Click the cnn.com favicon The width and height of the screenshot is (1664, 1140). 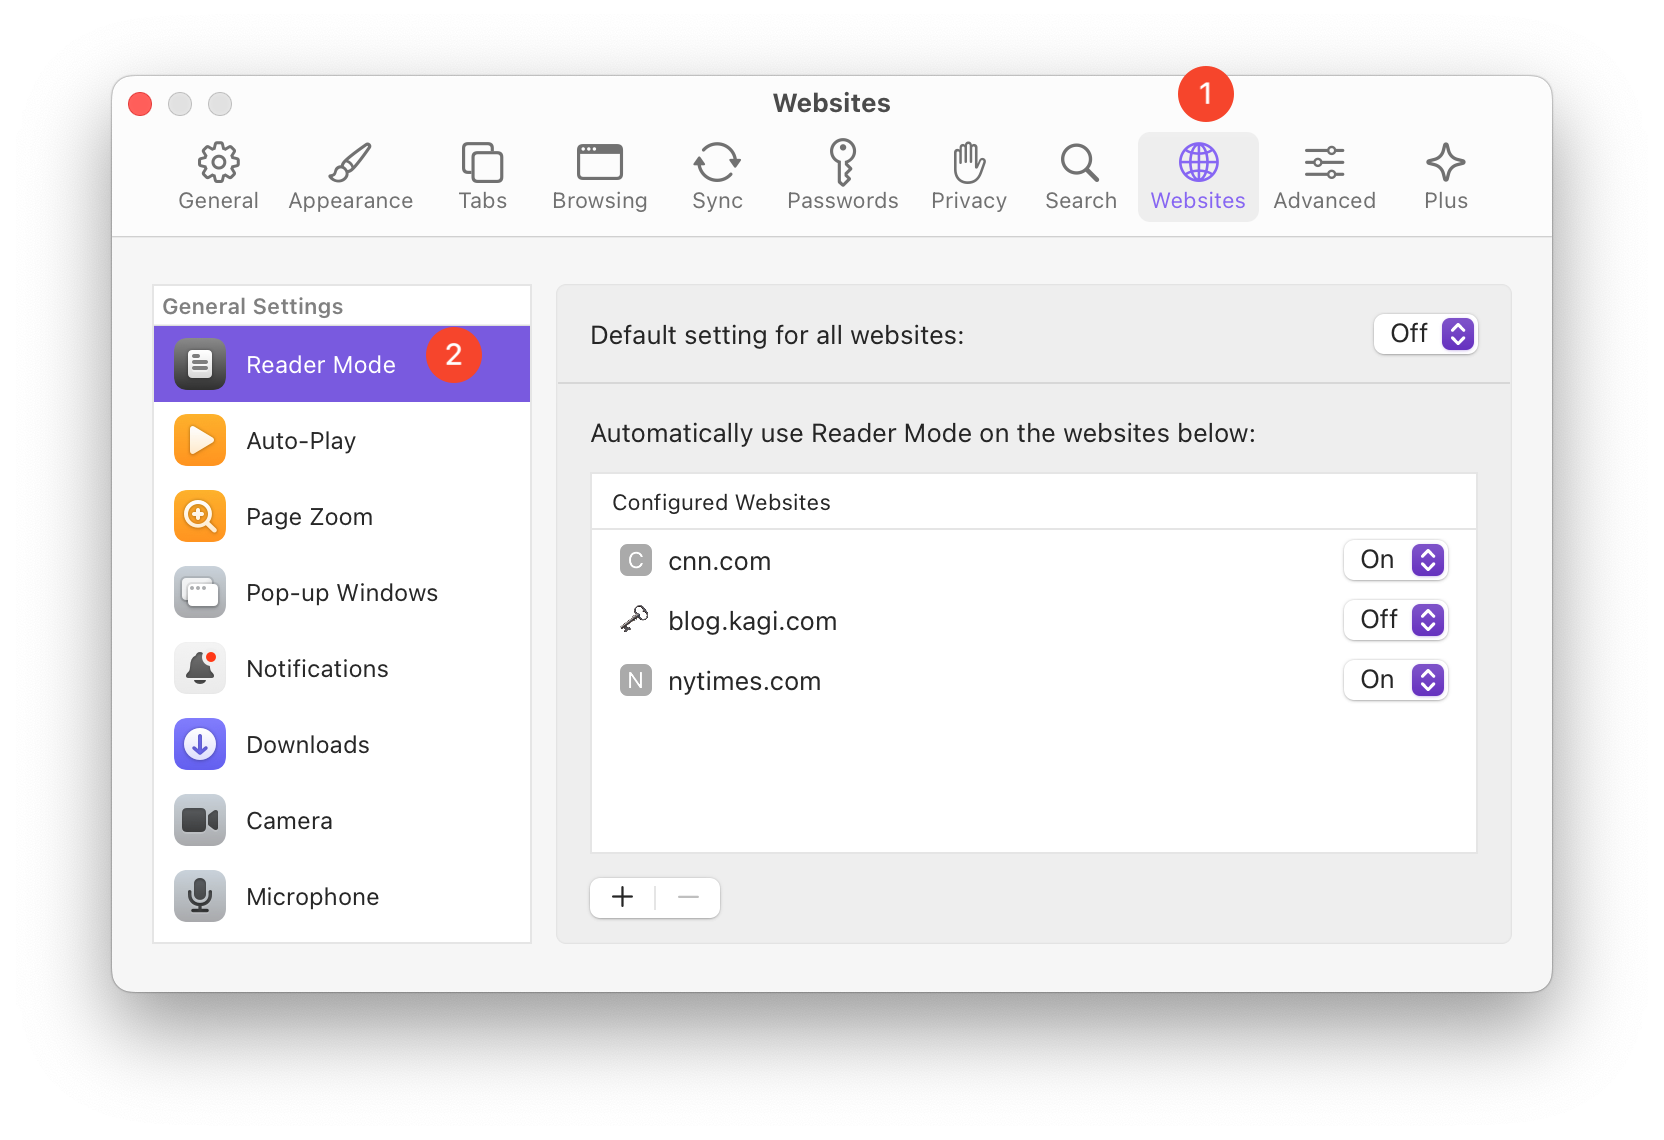click(x=636, y=560)
